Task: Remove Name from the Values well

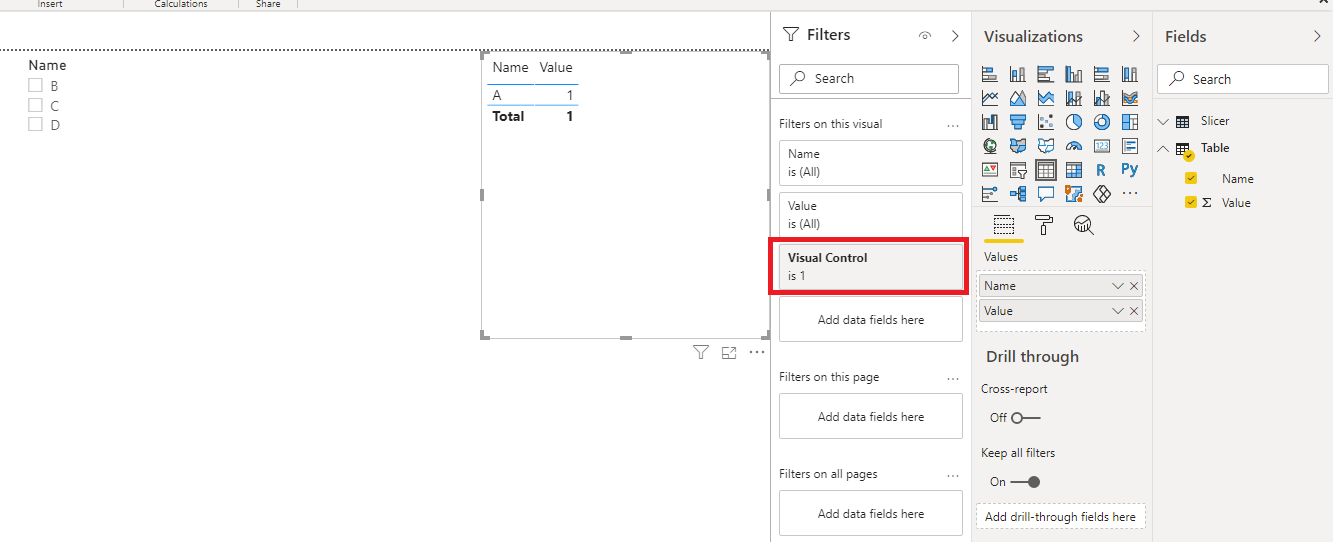Action: pos(1134,286)
